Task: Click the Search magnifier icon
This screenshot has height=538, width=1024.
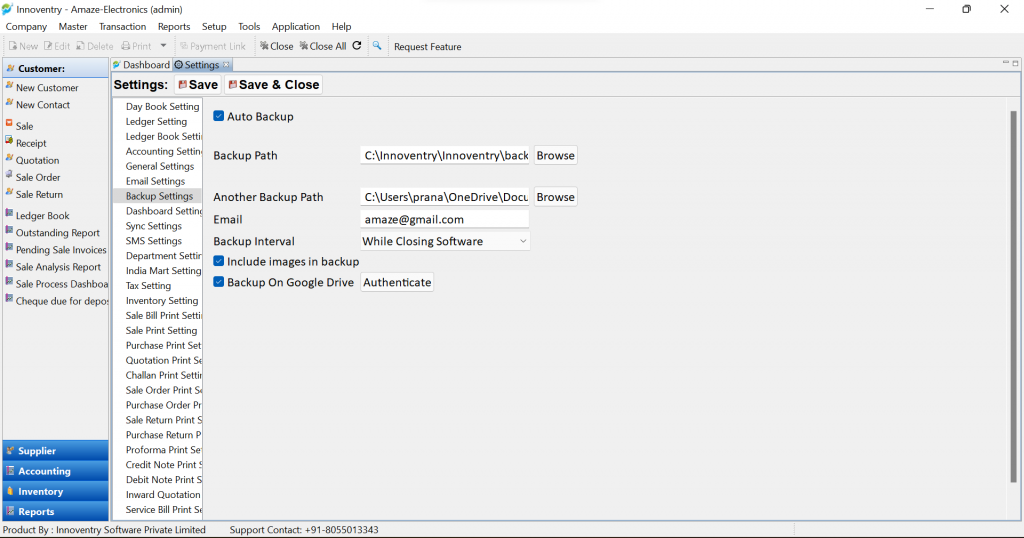Action: pos(377,46)
